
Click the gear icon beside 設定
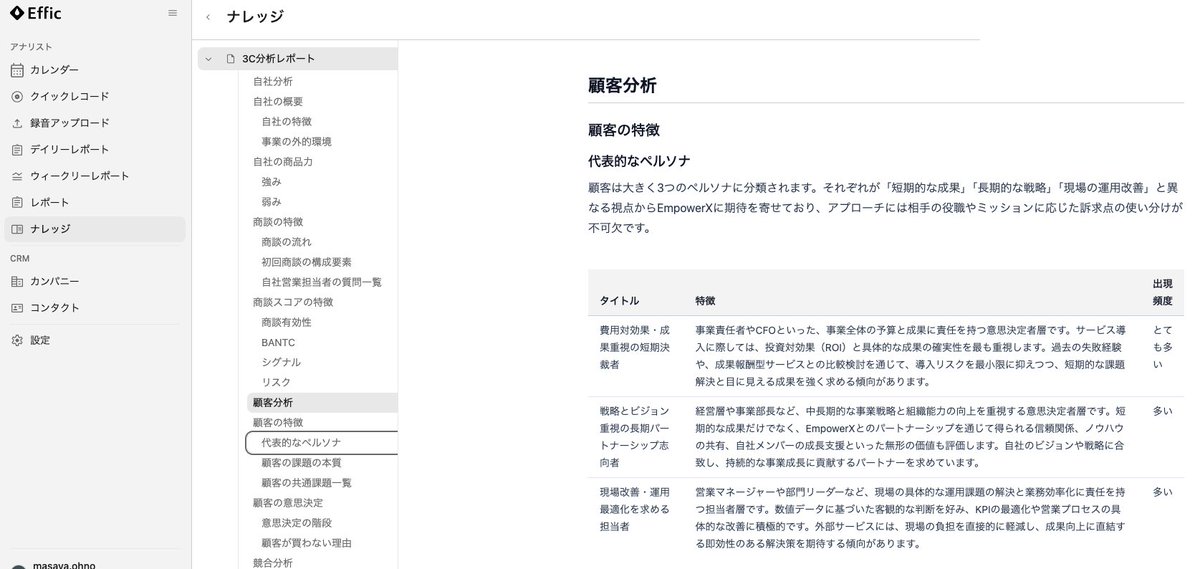click(17, 340)
